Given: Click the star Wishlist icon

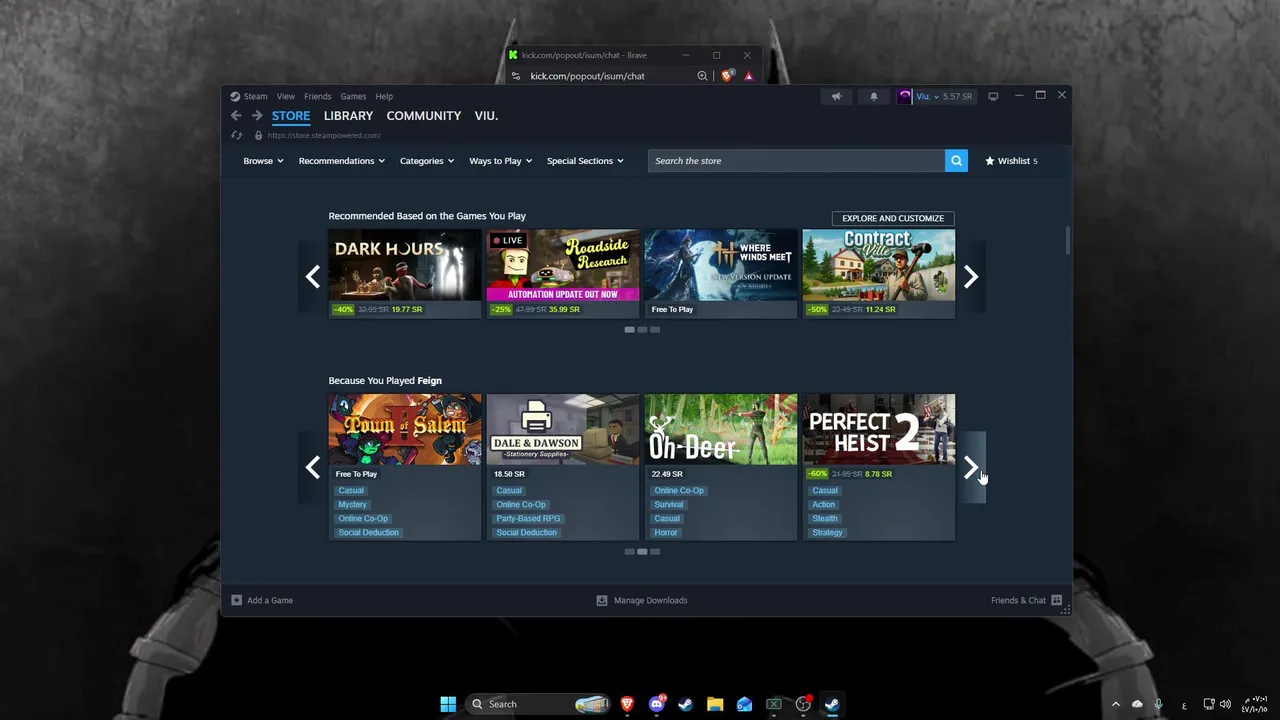Looking at the screenshot, I should tap(990, 160).
